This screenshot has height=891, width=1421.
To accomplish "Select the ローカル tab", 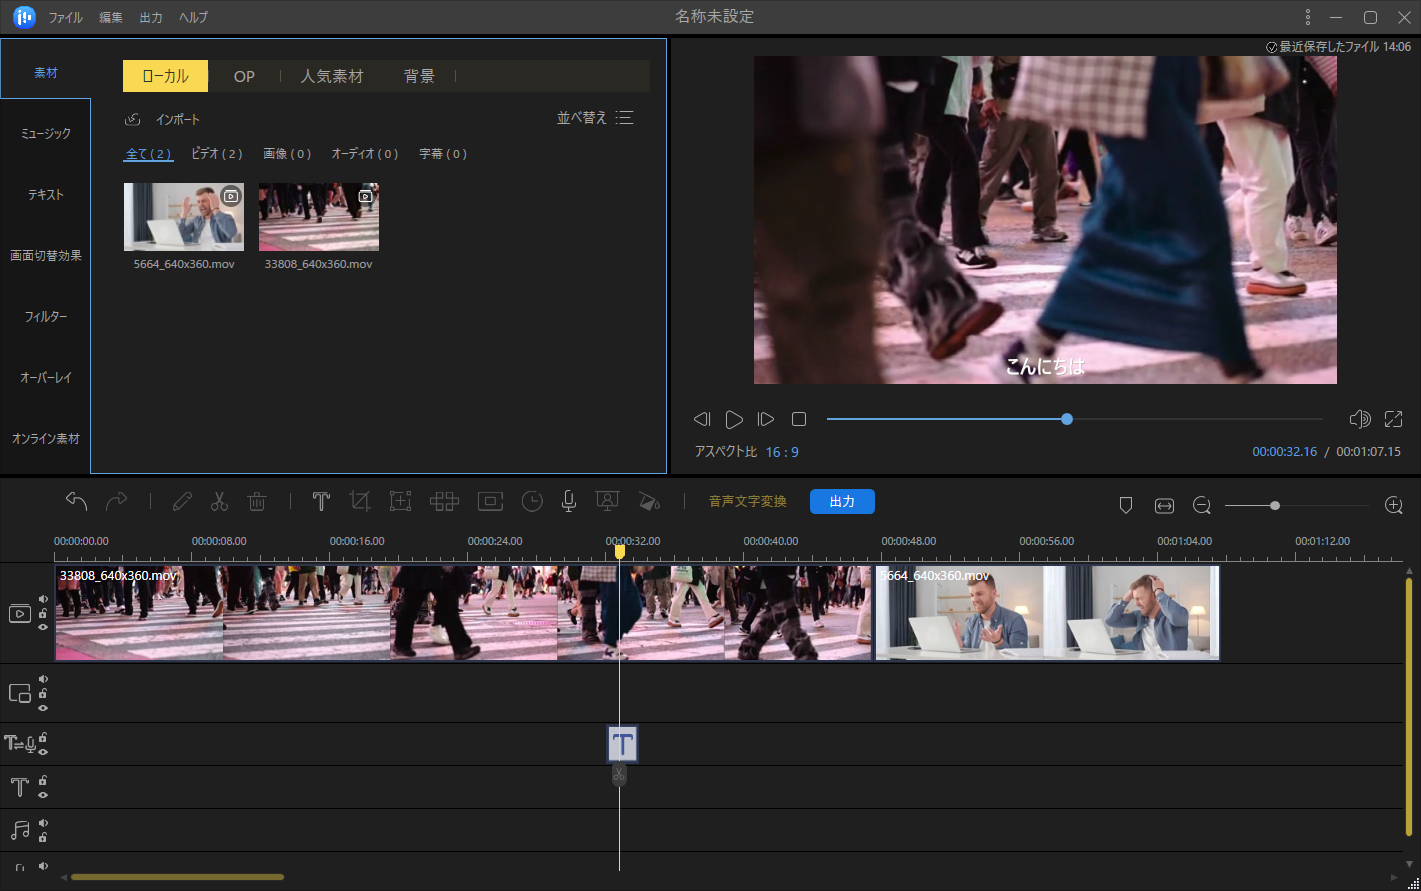I will click(x=165, y=76).
